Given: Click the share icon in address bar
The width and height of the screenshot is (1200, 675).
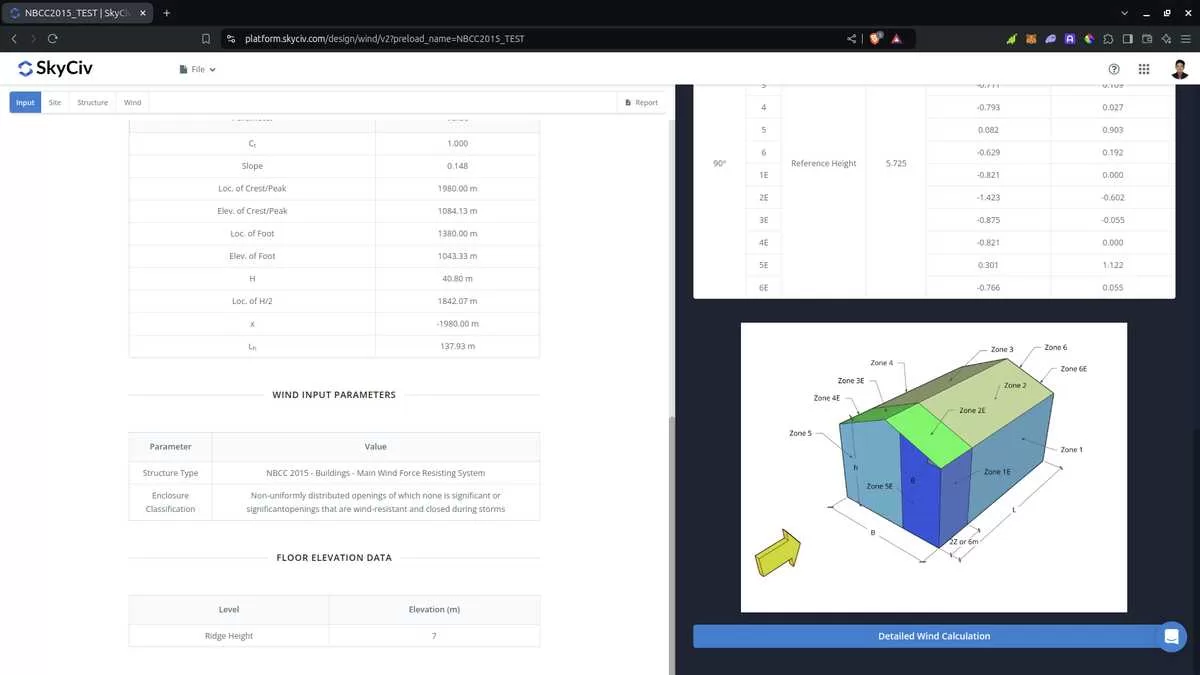Looking at the screenshot, I should pos(852,39).
